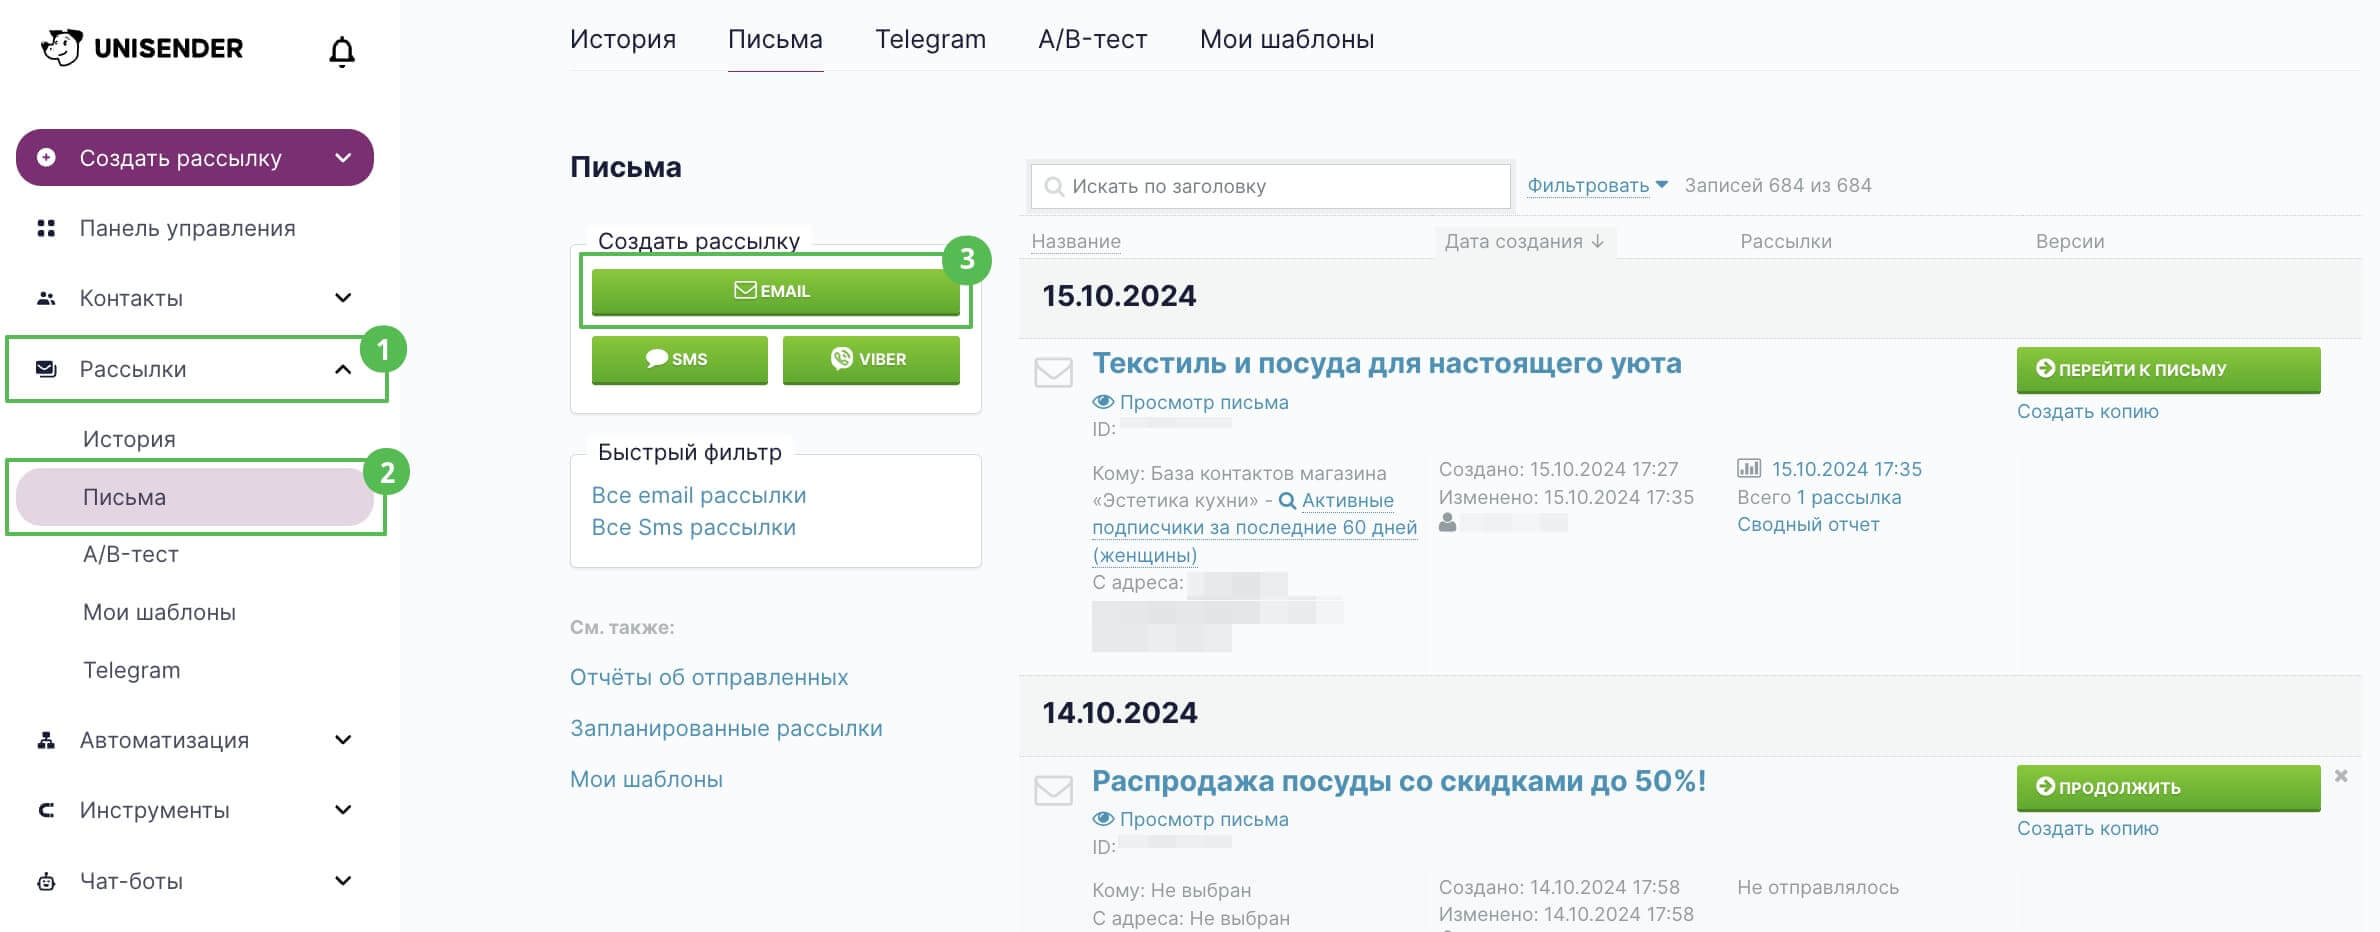
Task: Click envelope icon of Распродажа посуды letter
Action: [x=1053, y=790]
